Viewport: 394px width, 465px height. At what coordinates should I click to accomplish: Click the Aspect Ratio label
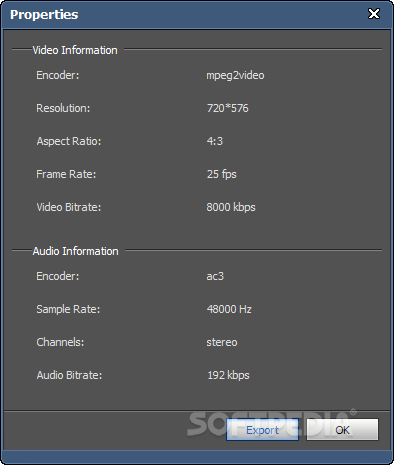point(69,141)
